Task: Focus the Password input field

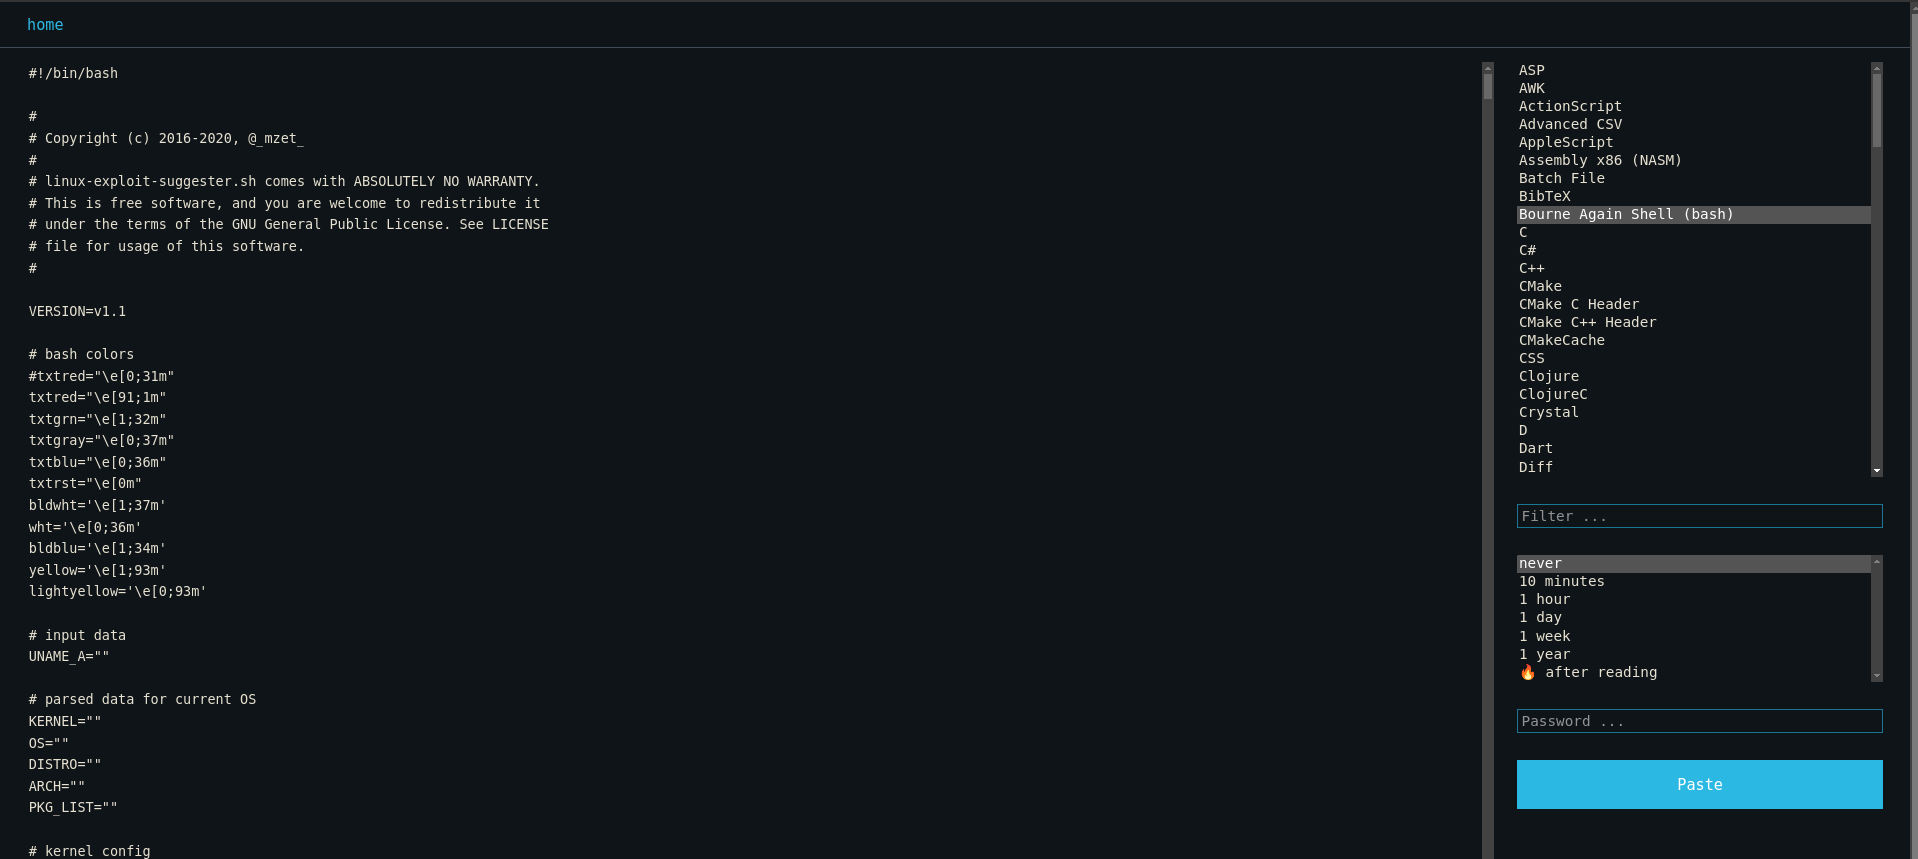Action: (1698, 721)
